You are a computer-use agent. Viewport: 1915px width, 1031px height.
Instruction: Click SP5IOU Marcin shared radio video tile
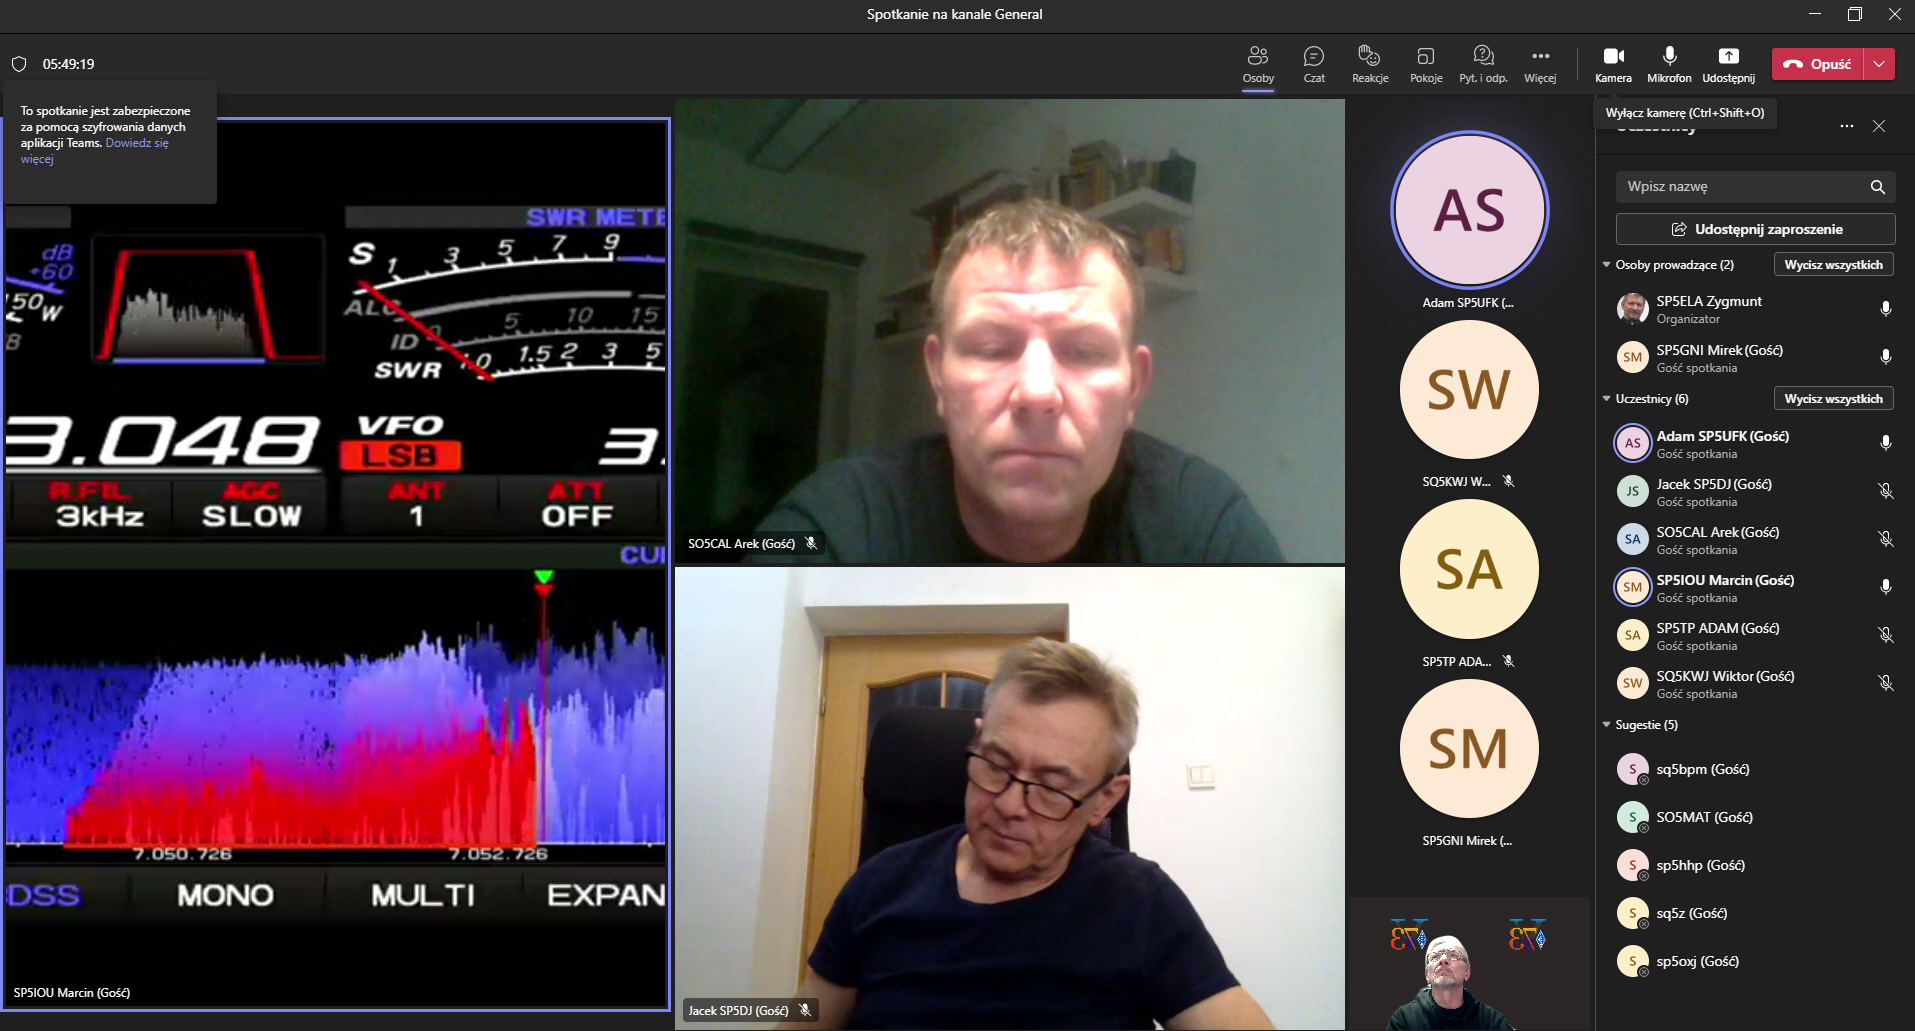[336, 564]
